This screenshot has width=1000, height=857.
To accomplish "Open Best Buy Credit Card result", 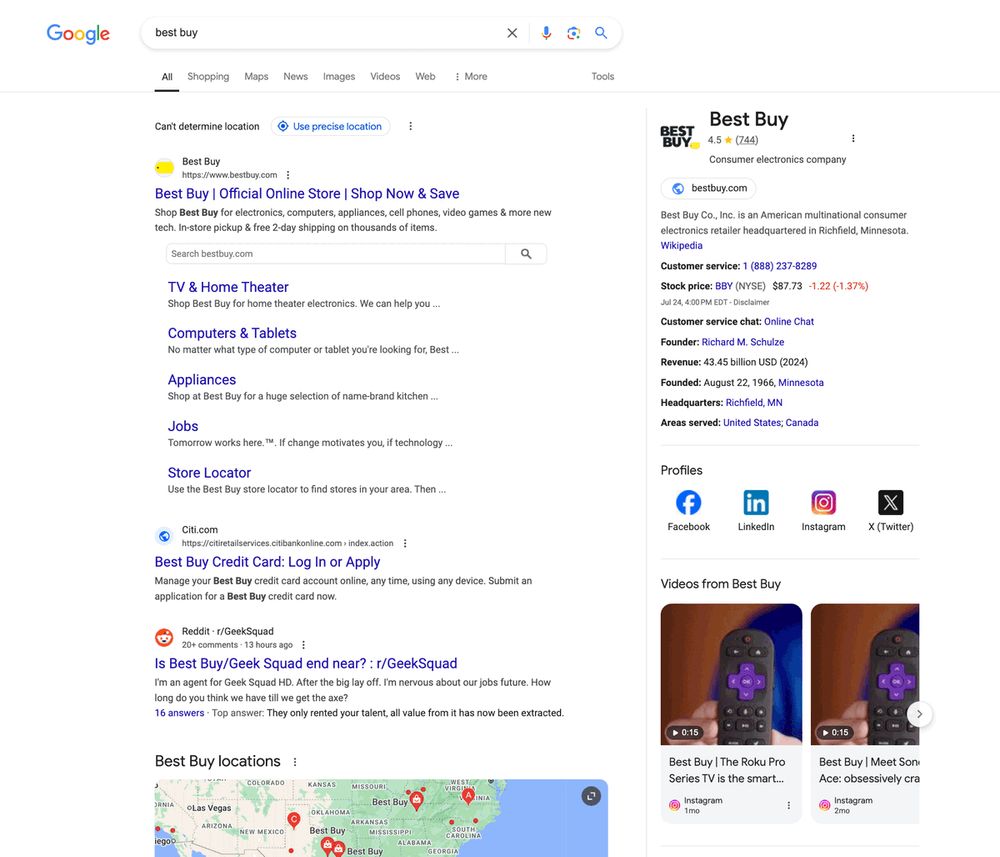I will [267, 562].
